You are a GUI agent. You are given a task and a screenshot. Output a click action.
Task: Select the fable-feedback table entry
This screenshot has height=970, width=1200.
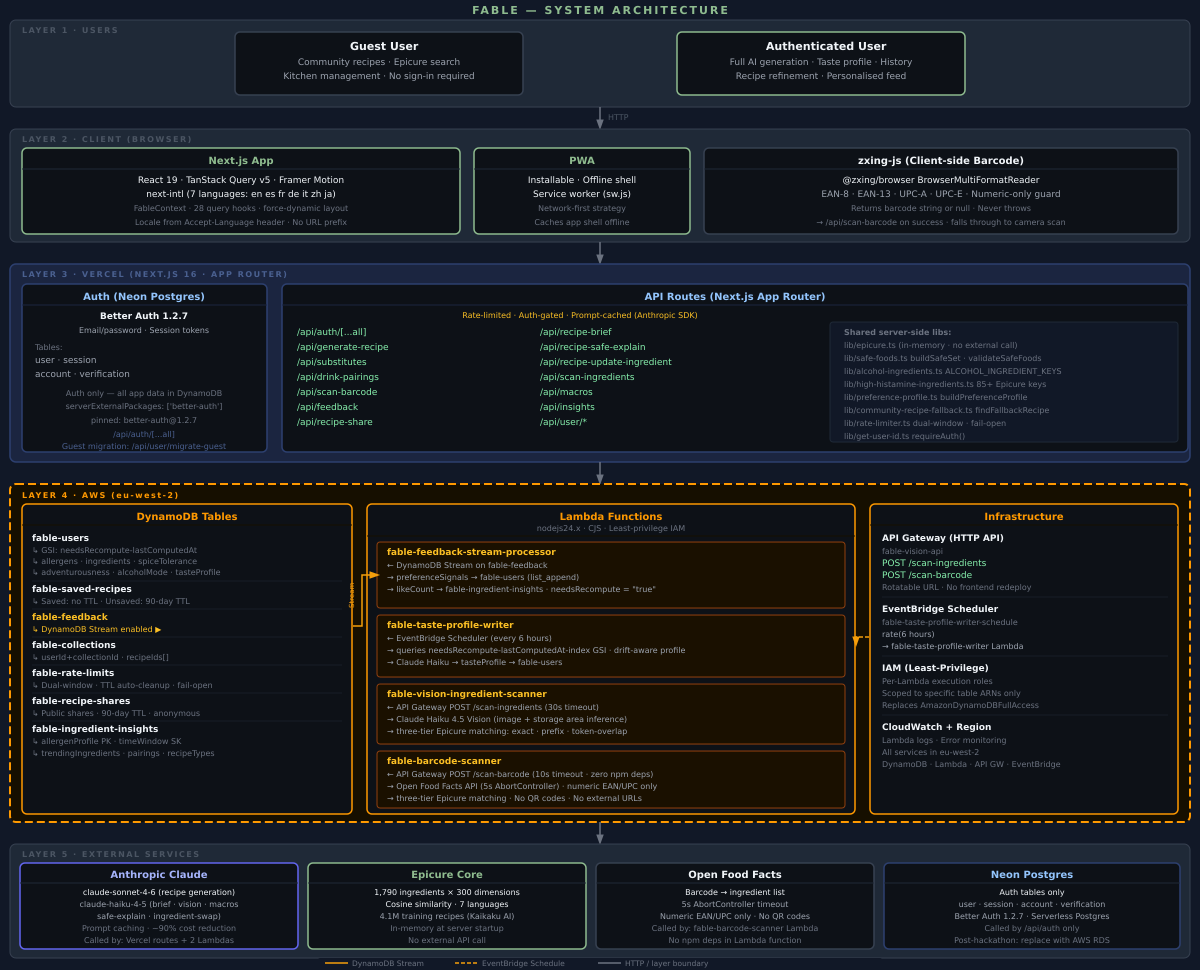(x=70, y=617)
